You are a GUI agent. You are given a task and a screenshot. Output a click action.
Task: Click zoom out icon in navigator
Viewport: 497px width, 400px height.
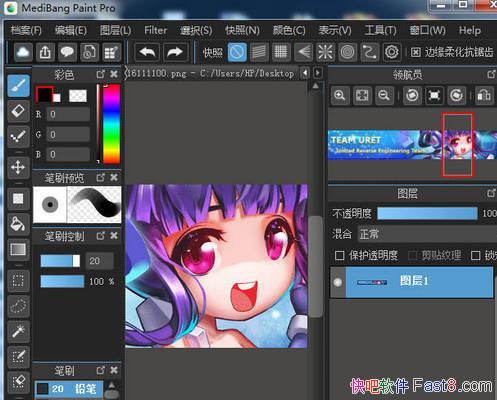pos(384,95)
